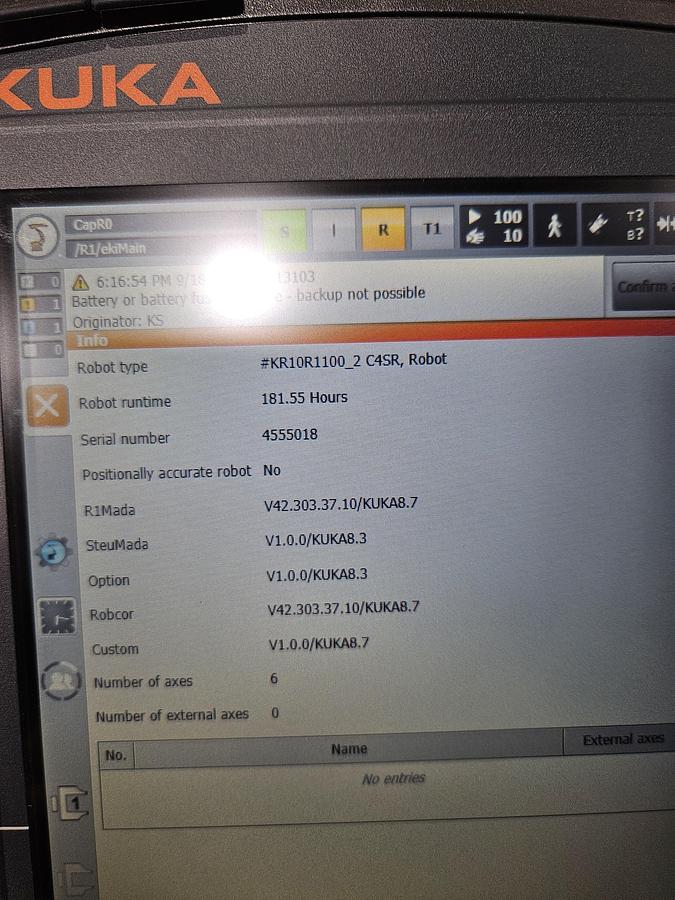
Task: Click the bottom white message counter
Action: pyautogui.click(x=42, y=349)
